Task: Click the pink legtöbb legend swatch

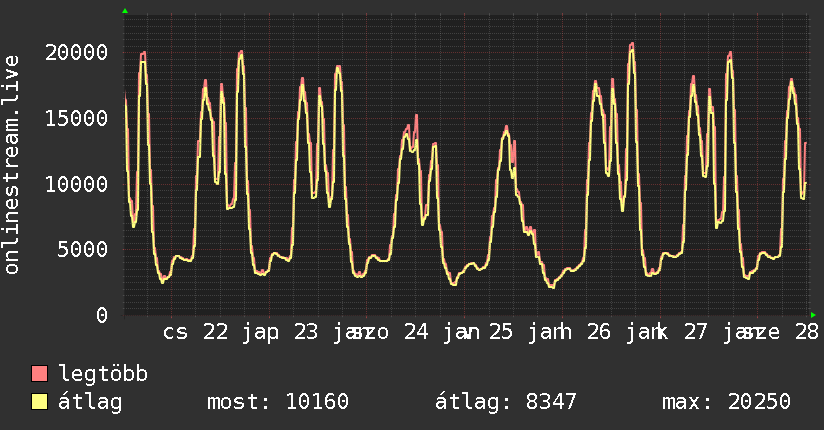Action: point(39,373)
